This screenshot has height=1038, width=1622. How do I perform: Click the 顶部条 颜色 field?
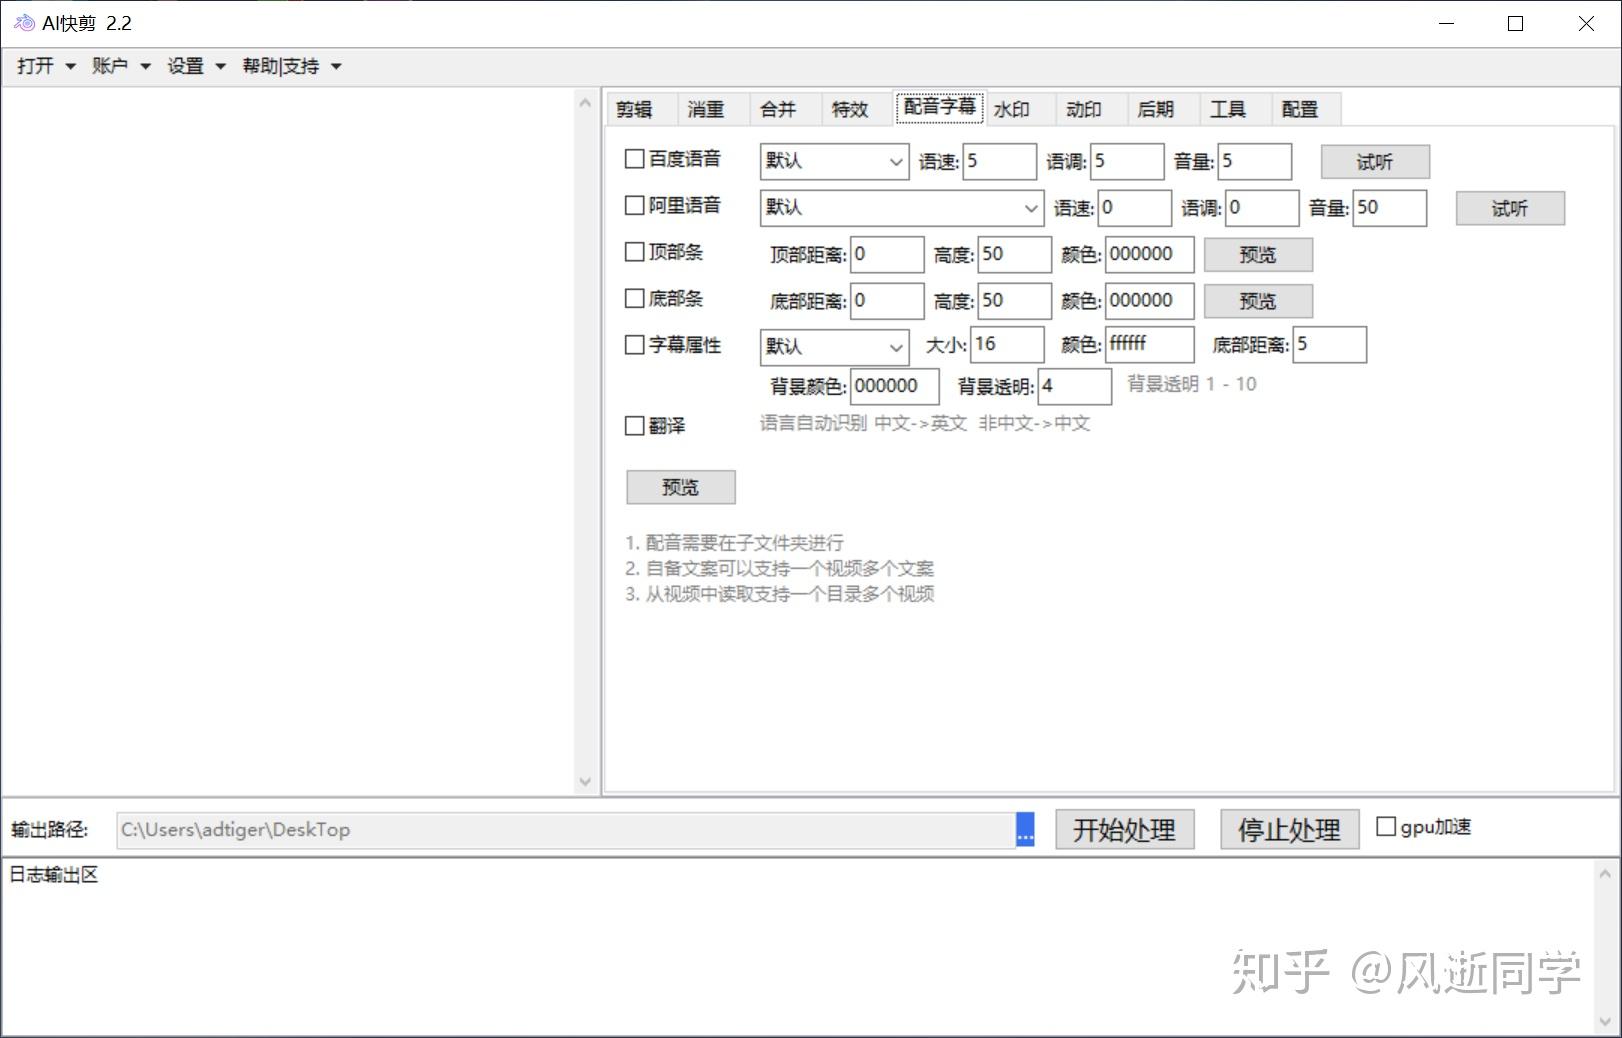coord(1150,254)
